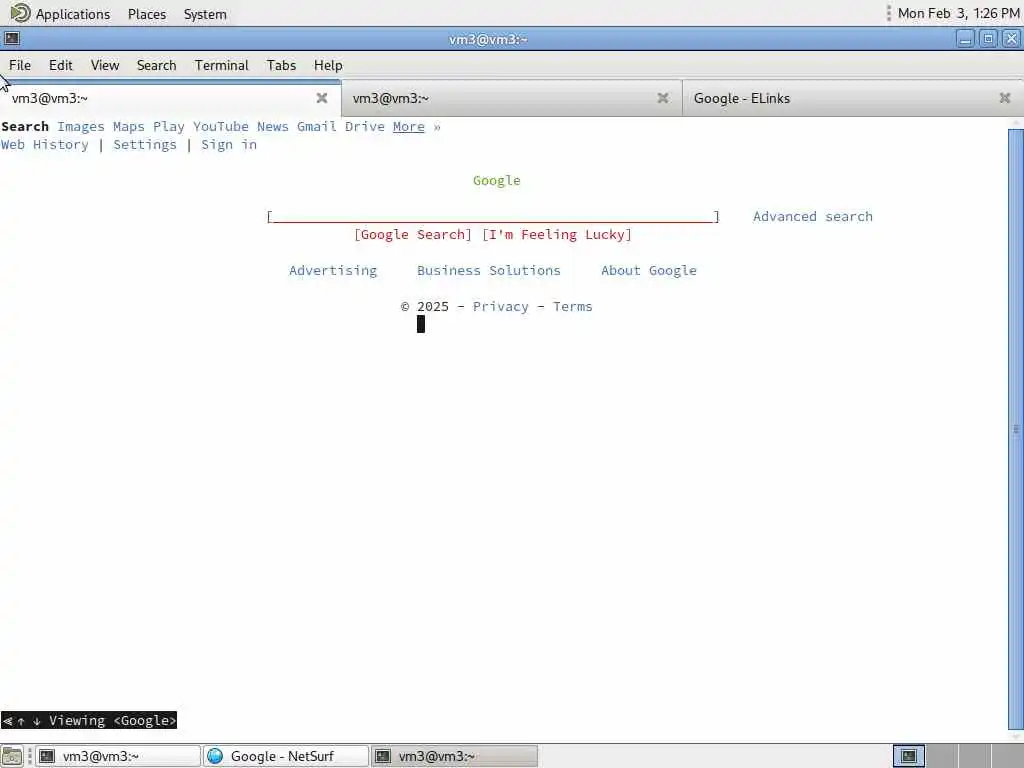This screenshot has height=768, width=1024.
Task: Click the terminal vertical scrollbar
Action: coord(1016,429)
